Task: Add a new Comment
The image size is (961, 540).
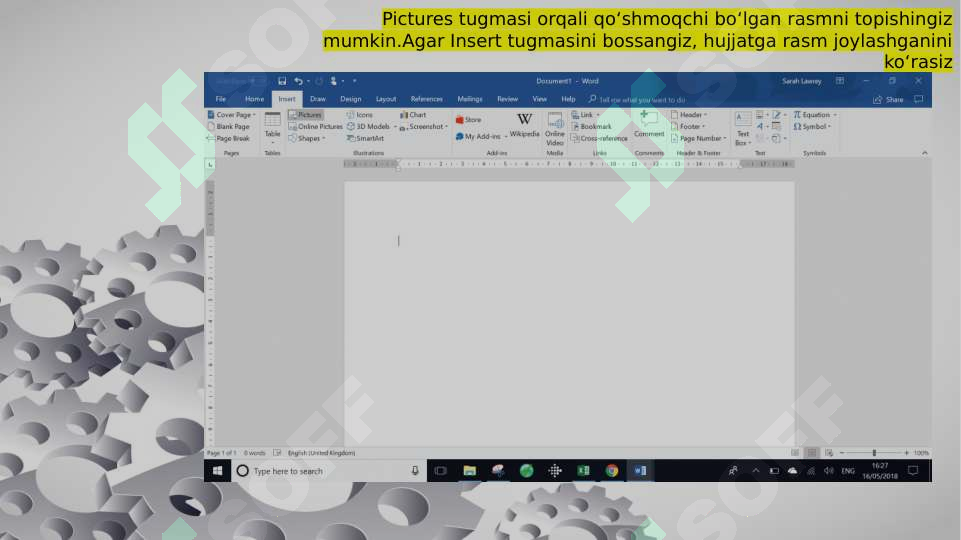Action: 649,124
